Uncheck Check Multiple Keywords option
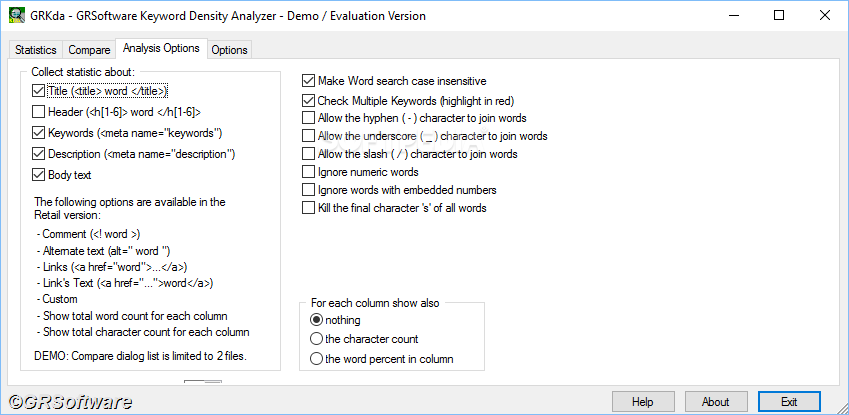 pyautogui.click(x=308, y=101)
